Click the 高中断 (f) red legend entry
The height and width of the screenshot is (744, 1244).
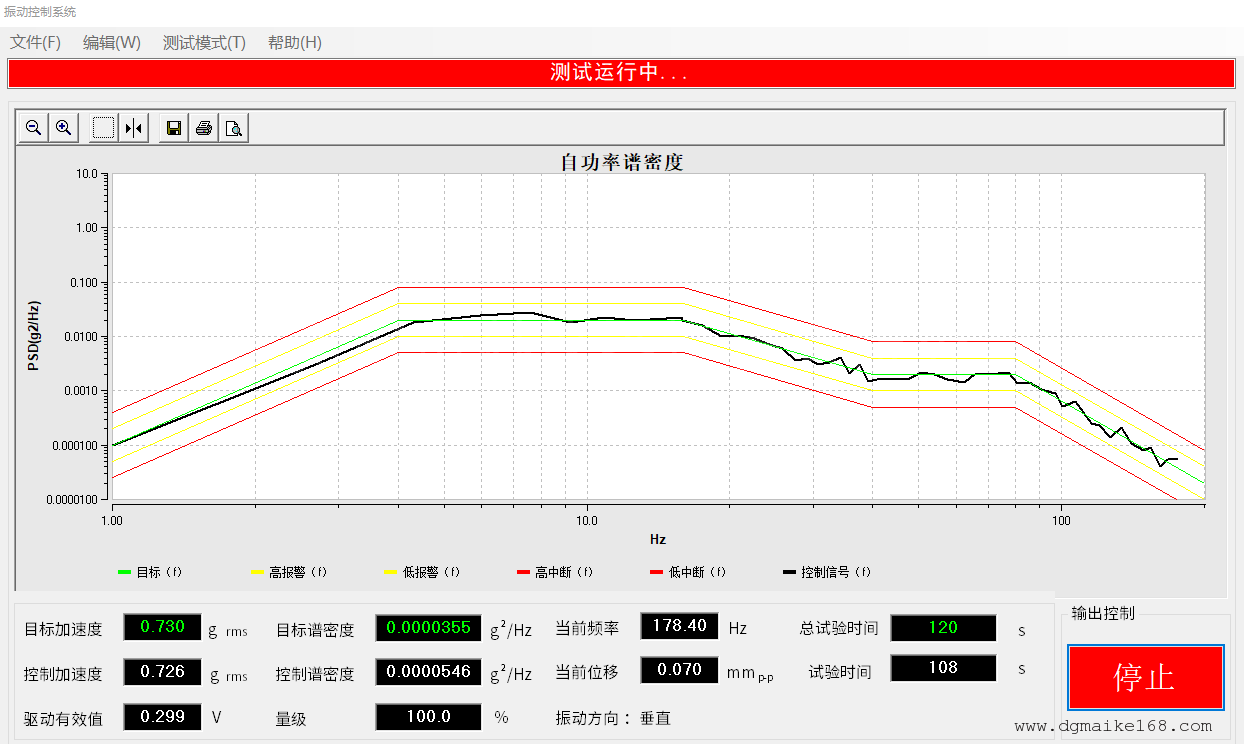[555, 573]
